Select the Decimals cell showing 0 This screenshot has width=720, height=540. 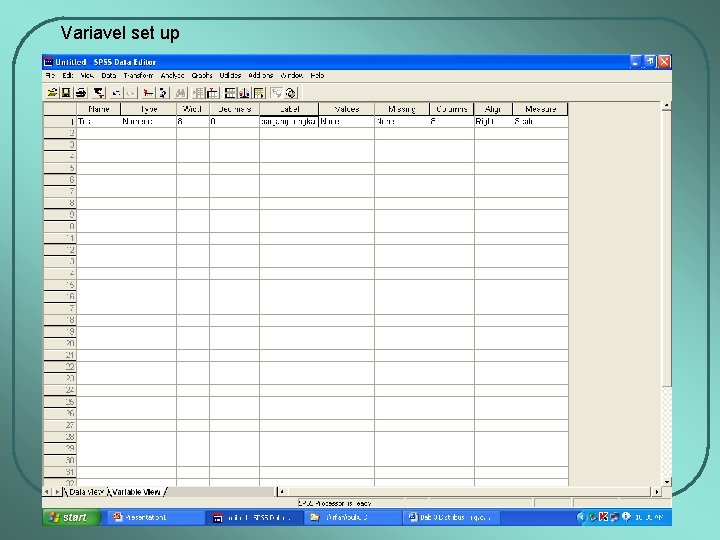coord(234,121)
